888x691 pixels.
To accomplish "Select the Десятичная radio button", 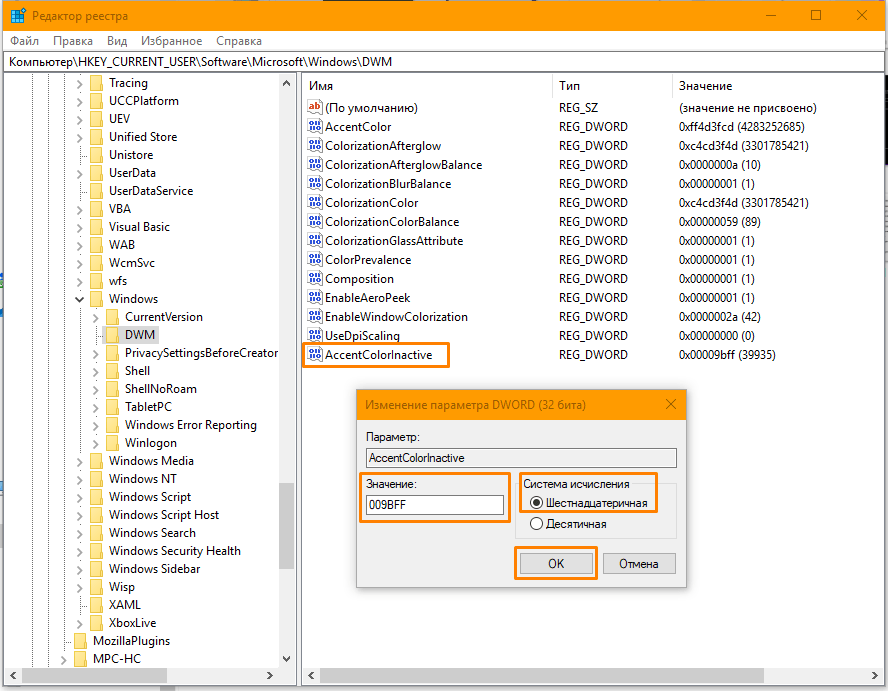I will [x=537, y=524].
